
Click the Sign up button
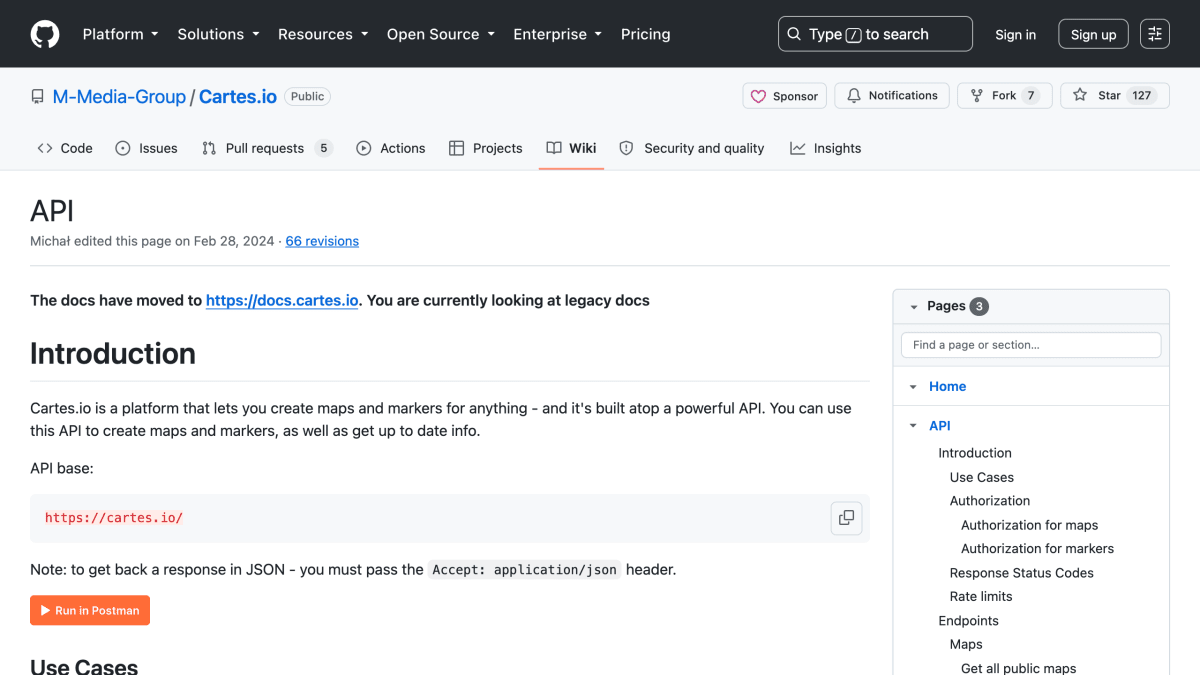[x=1093, y=34]
